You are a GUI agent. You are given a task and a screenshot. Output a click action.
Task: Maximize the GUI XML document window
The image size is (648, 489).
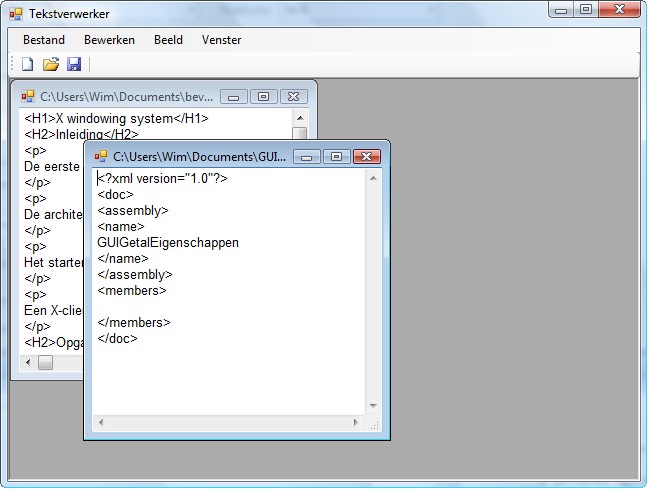tap(336, 157)
